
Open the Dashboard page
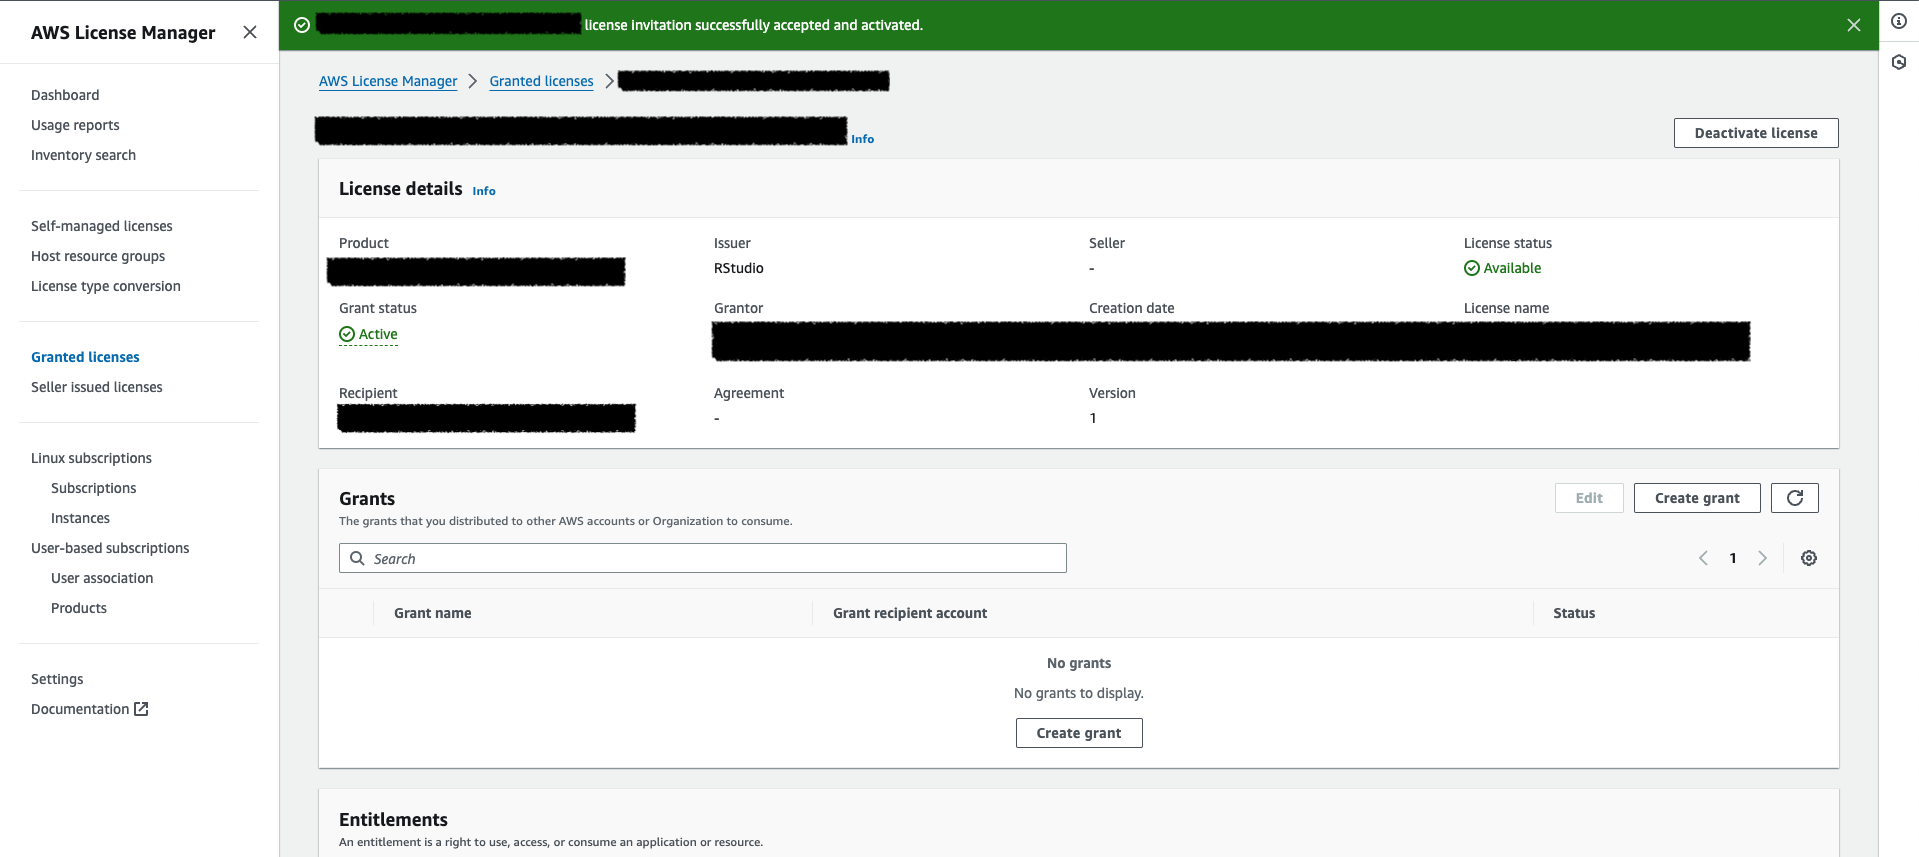(x=65, y=95)
